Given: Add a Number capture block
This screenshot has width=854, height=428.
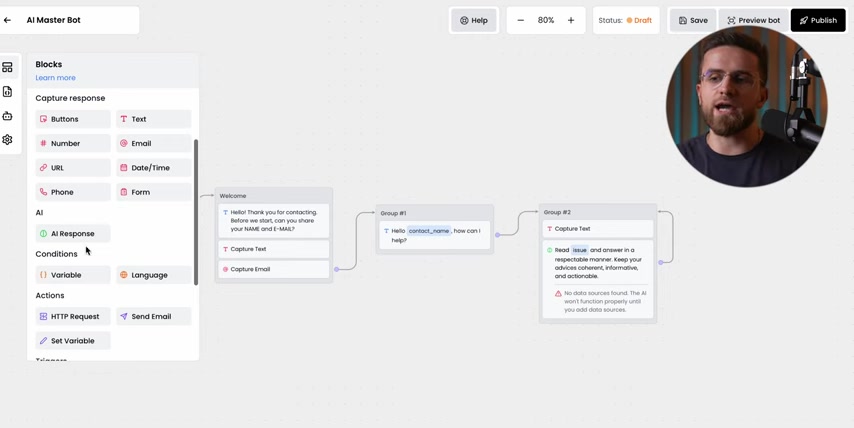Looking at the screenshot, I should (73, 143).
